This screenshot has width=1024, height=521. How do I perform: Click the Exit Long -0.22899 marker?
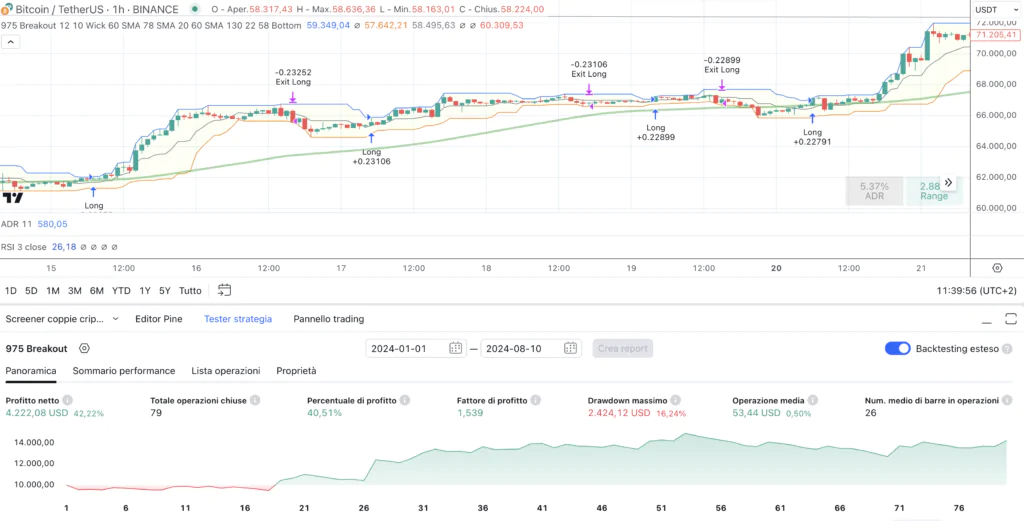point(722,85)
